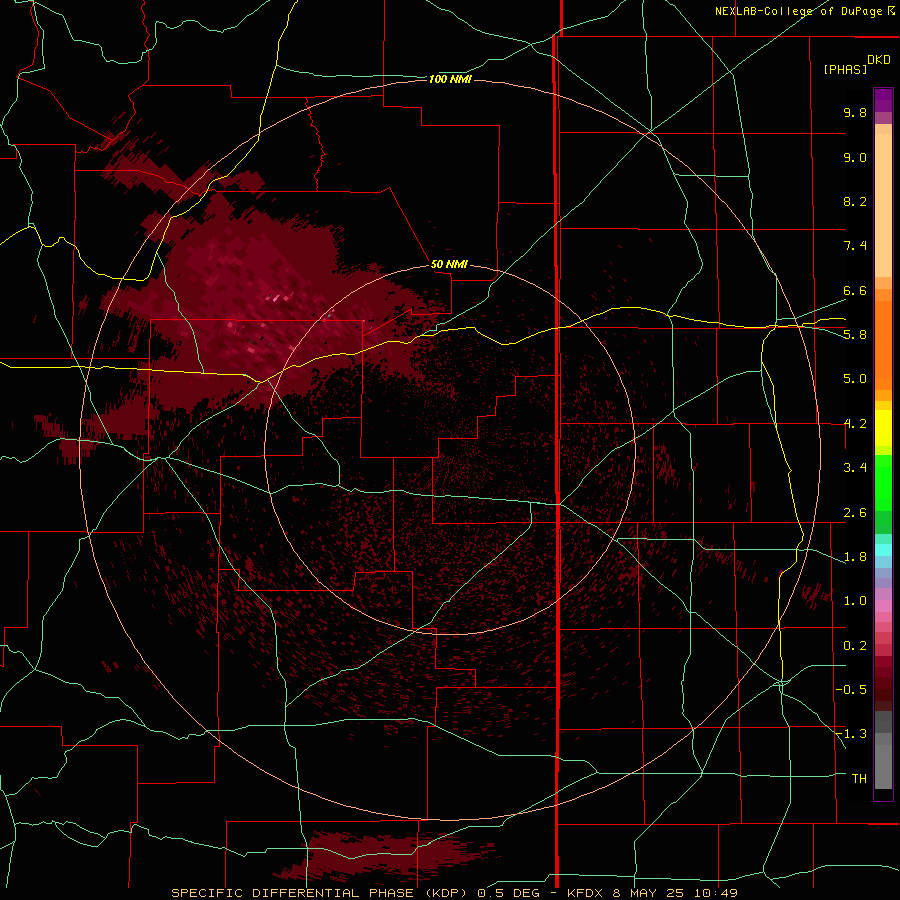
Task: Click the 6.6 scale value
Action: tap(855, 290)
